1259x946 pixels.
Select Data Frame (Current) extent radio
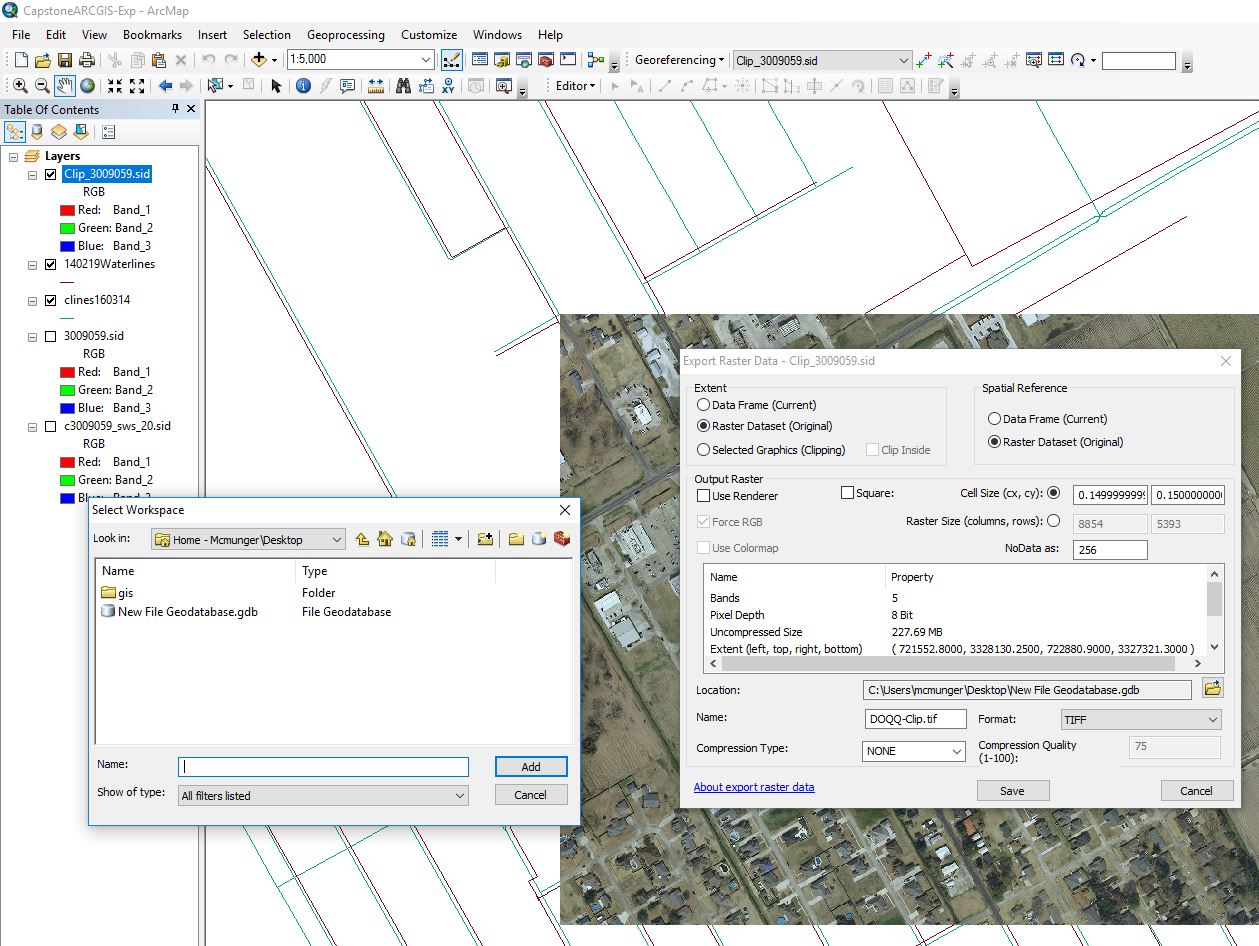(704, 405)
